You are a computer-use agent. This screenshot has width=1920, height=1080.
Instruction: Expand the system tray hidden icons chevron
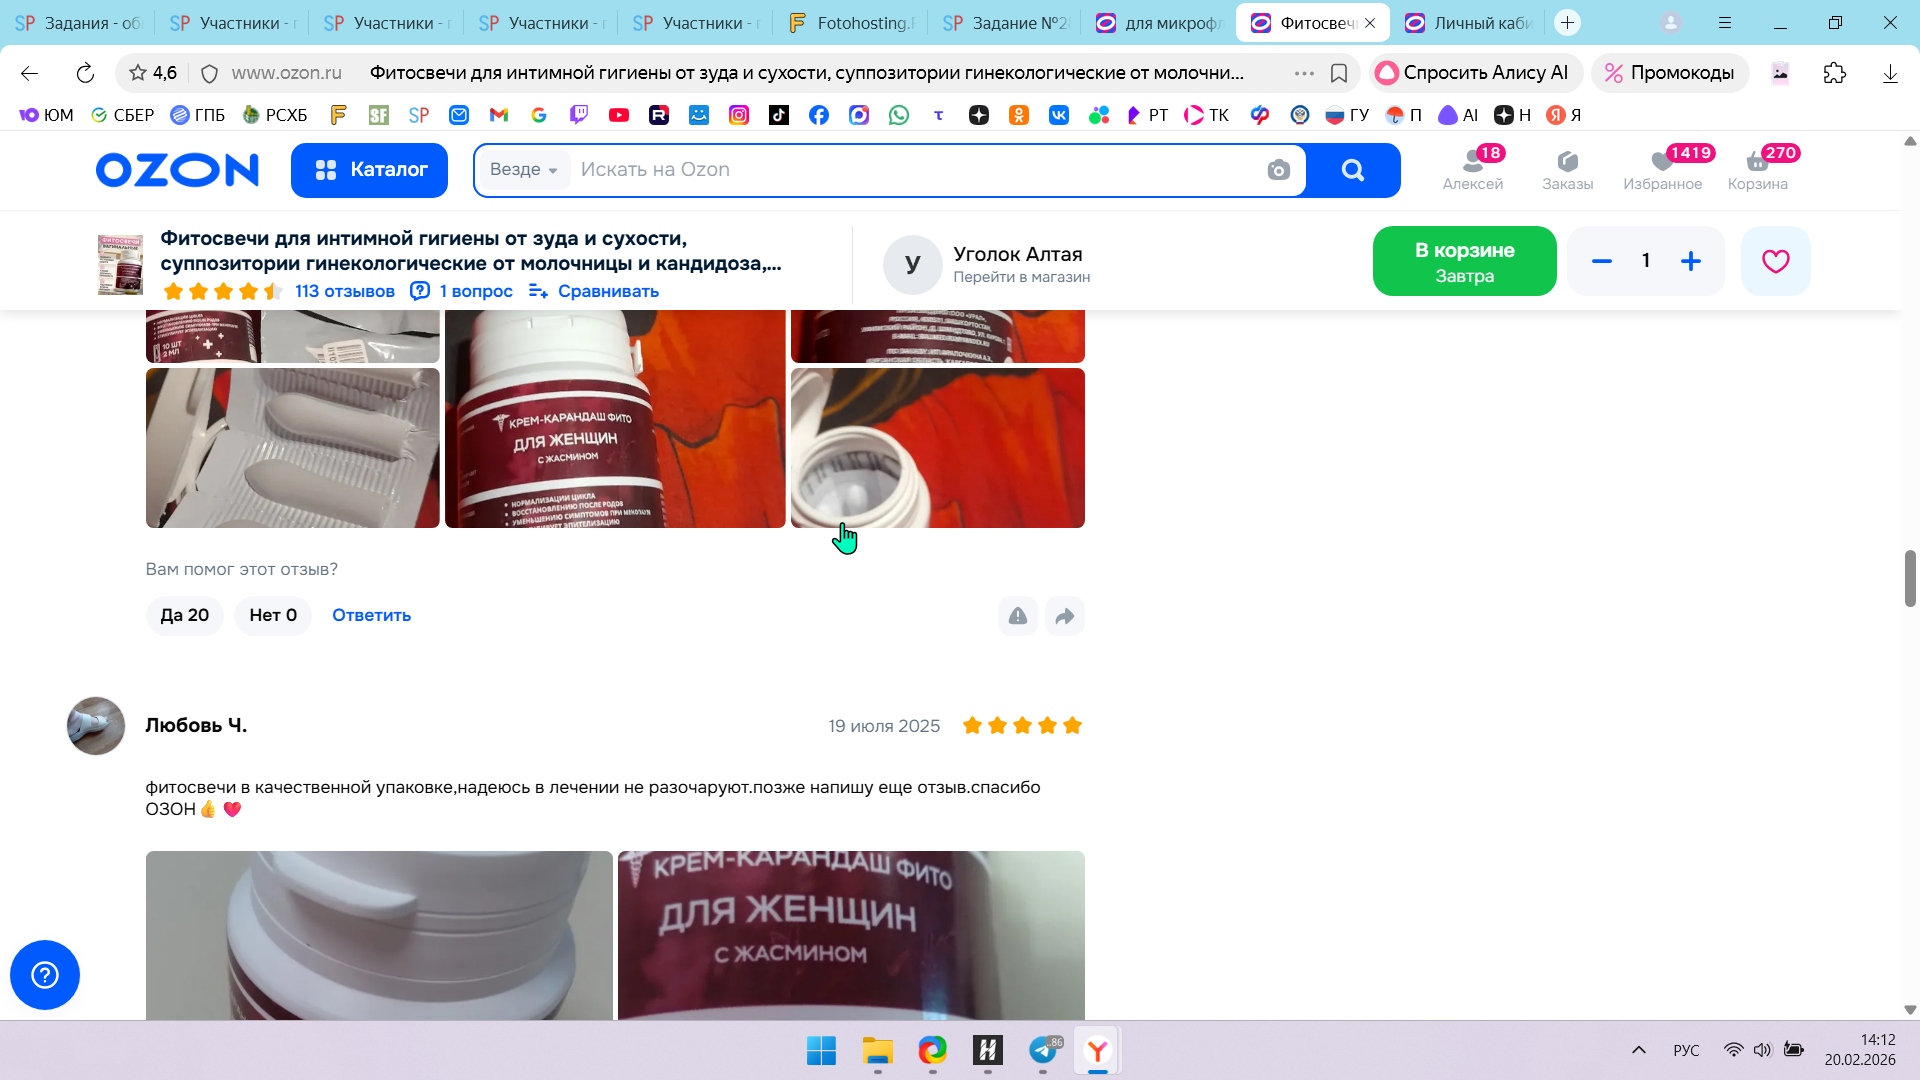click(x=1638, y=1050)
